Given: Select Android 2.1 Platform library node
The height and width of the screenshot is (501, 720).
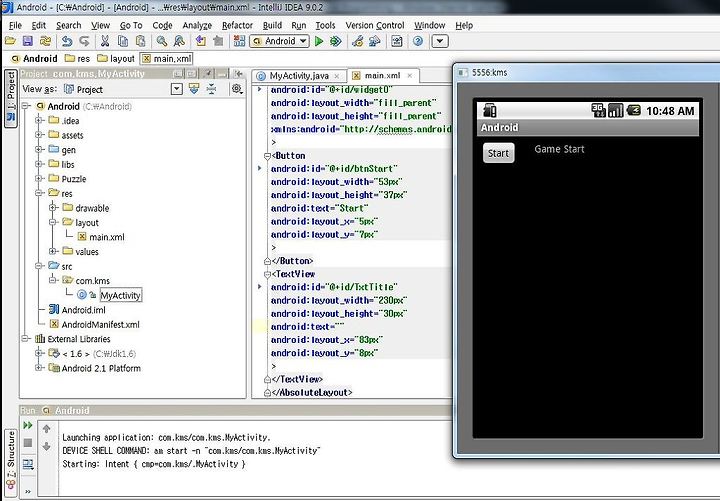Looking at the screenshot, I should pos(95,368).
